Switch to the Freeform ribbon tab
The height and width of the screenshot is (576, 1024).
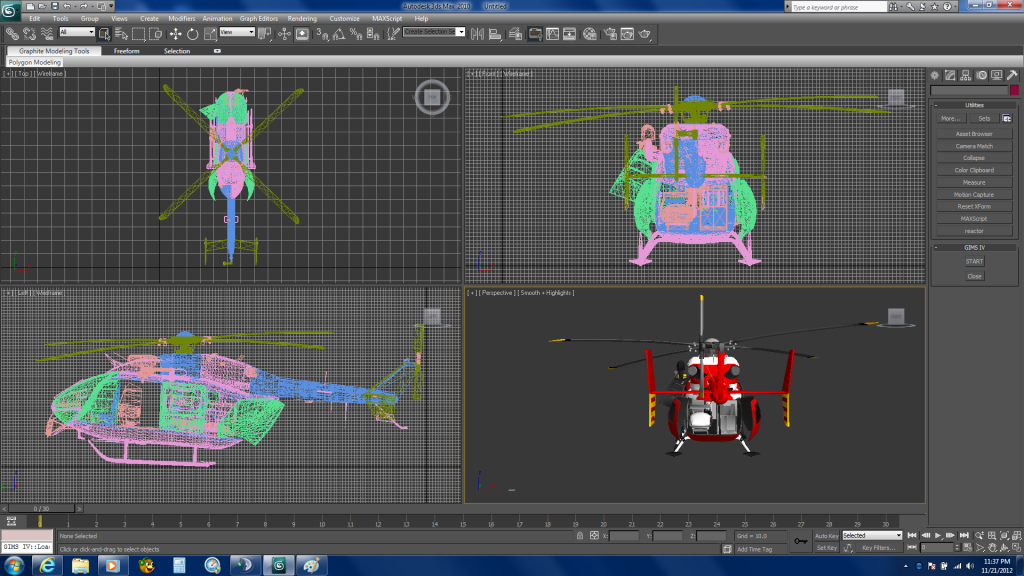(127, 51)
